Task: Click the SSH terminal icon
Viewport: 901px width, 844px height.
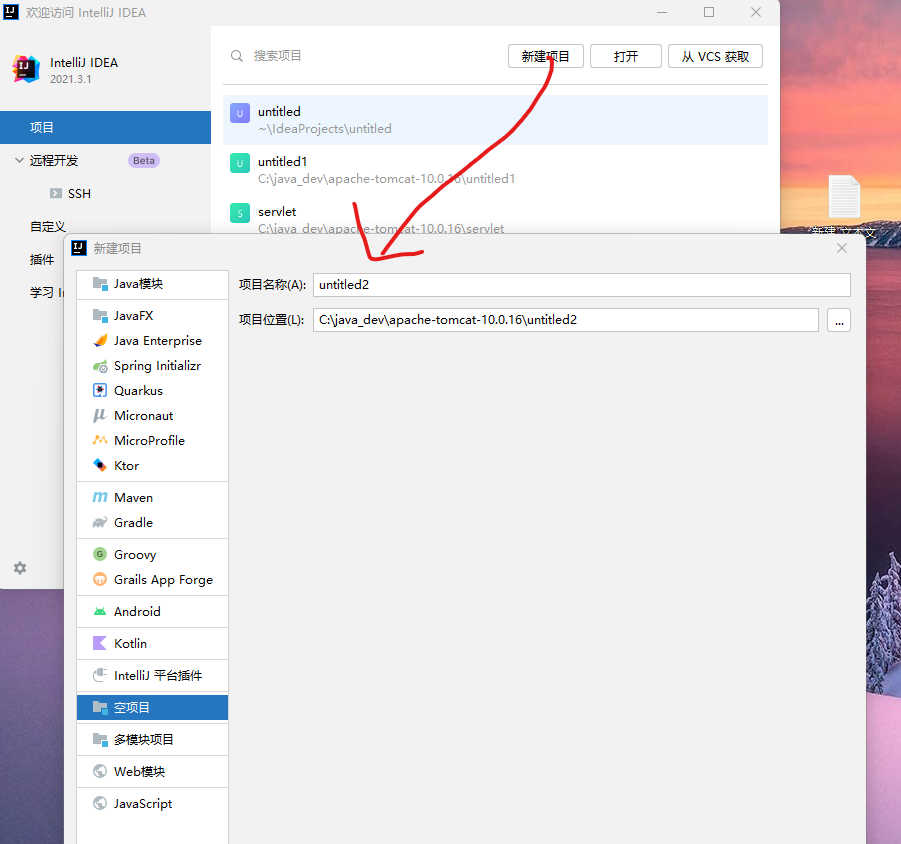Action: coord(56,193)
